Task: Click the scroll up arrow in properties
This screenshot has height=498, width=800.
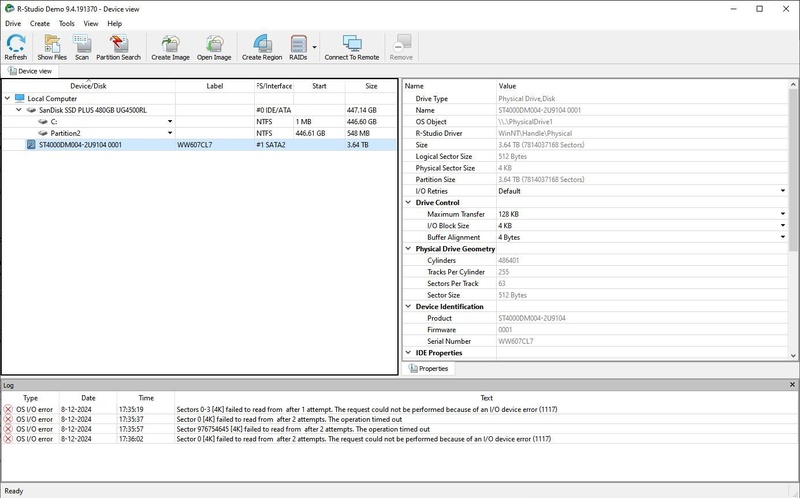Action: (x=793, y=85)
